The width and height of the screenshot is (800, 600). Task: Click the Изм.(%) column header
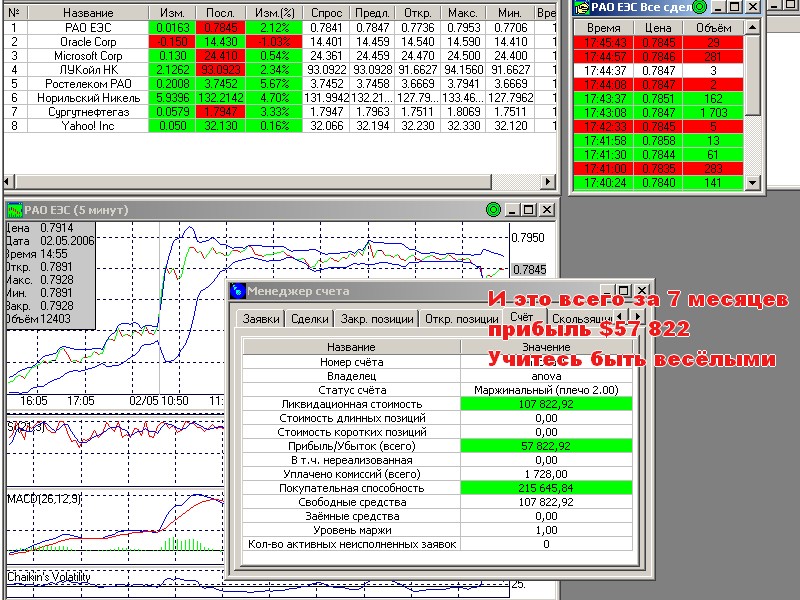click(x=273, y=12)
